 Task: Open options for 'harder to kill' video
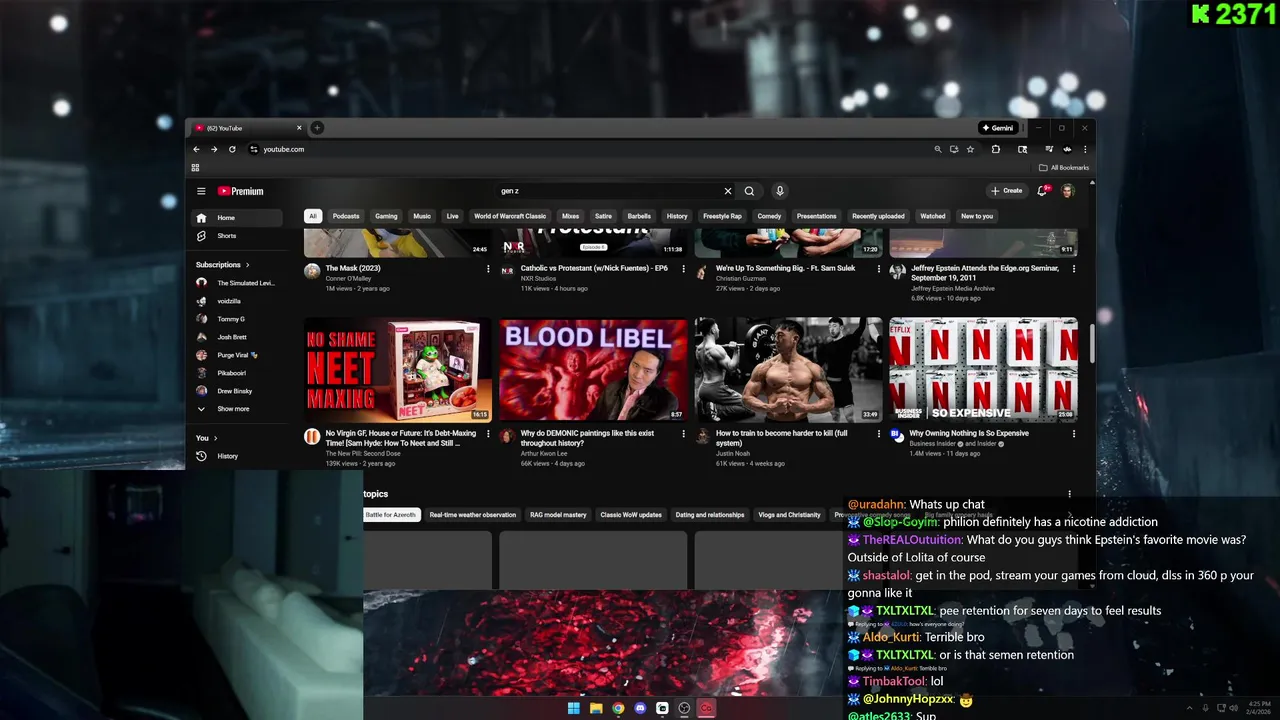pyautogui.click(x=879, y=434)
